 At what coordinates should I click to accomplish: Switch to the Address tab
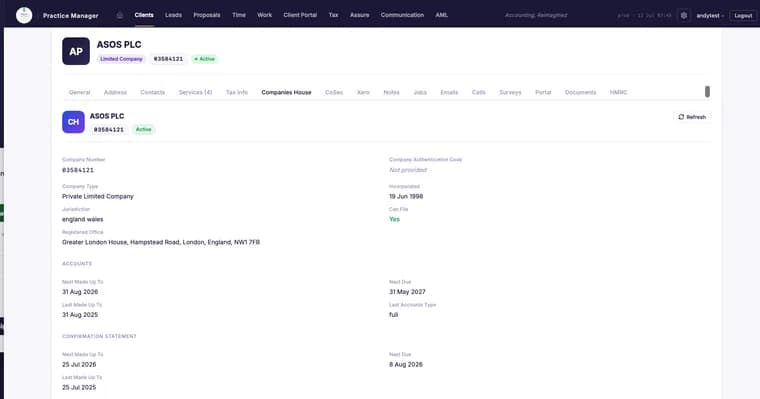coord(115,92)
